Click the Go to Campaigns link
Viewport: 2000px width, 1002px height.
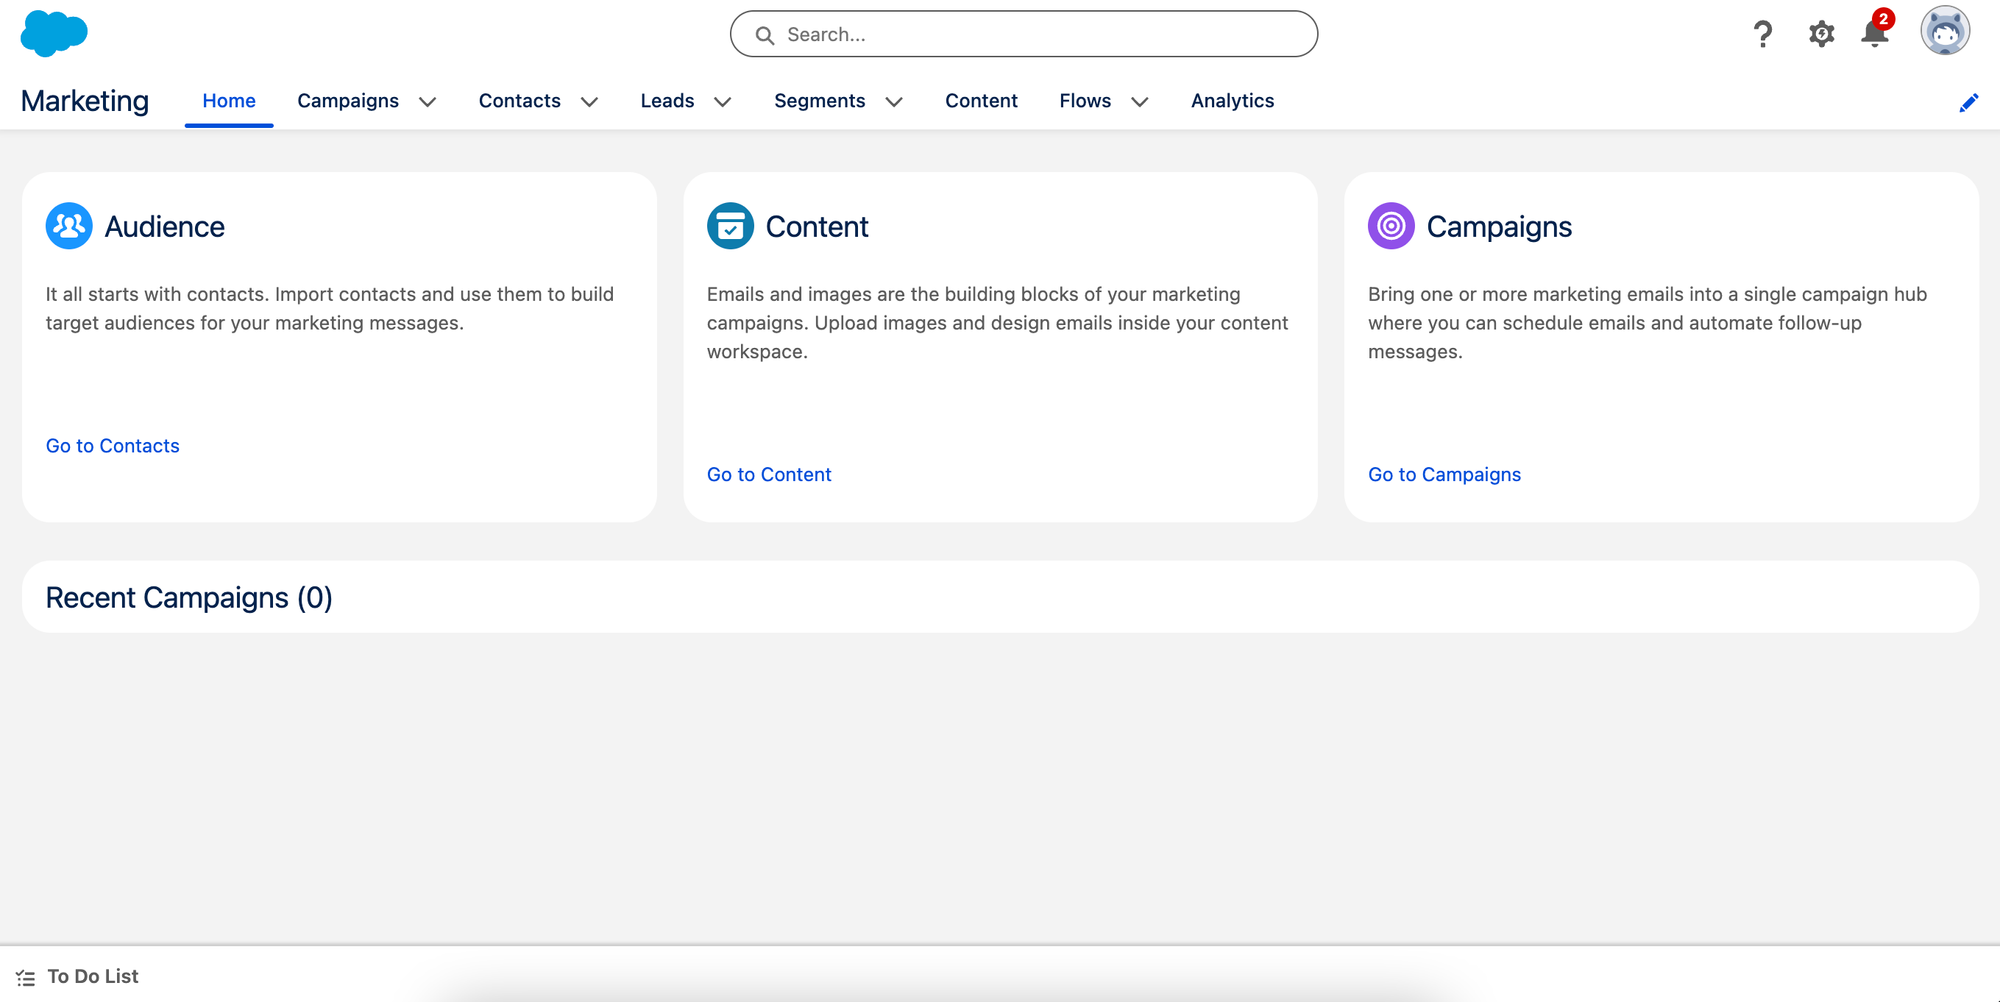coord(1444,474)
